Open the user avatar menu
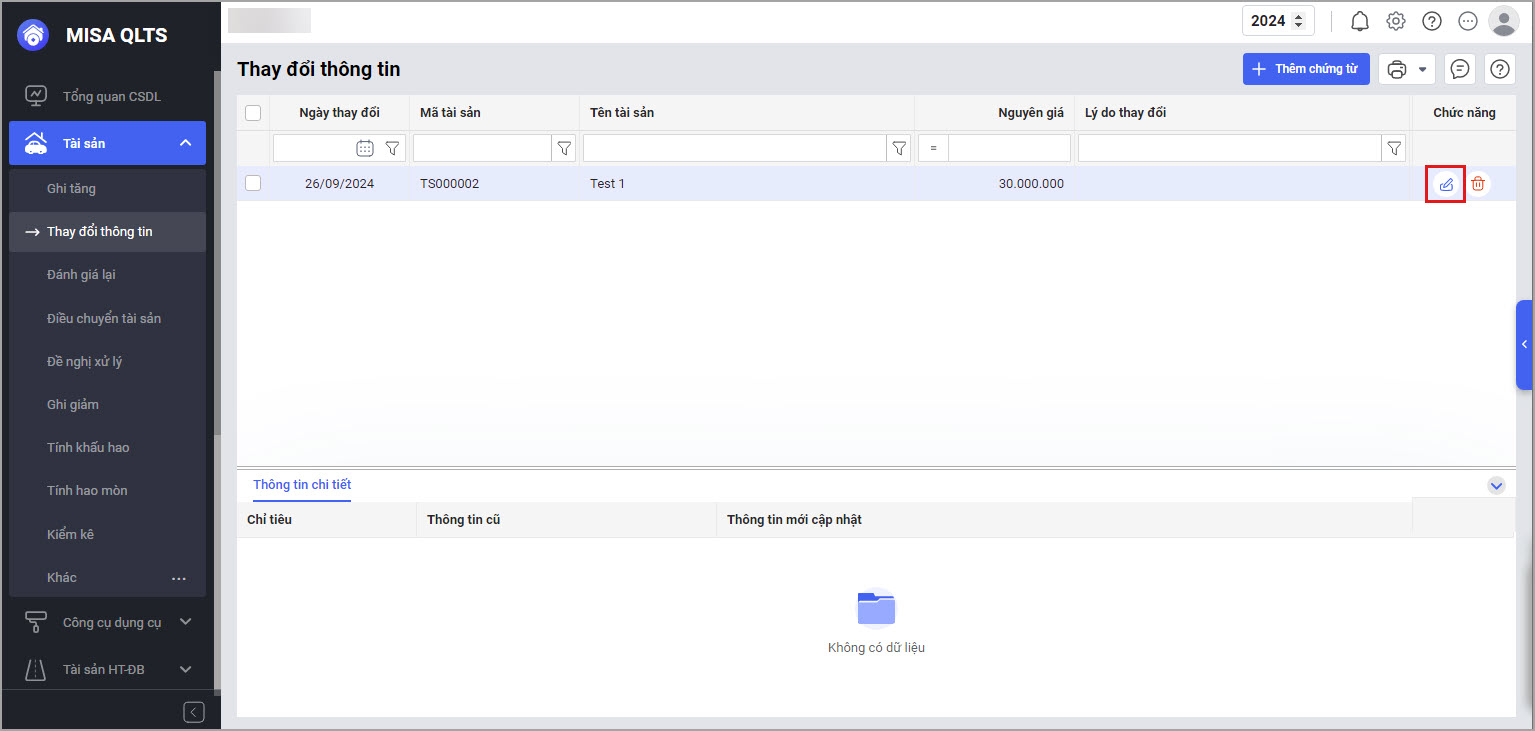This screenshot has width=1535, height=731. click(x=1503, y=21)
